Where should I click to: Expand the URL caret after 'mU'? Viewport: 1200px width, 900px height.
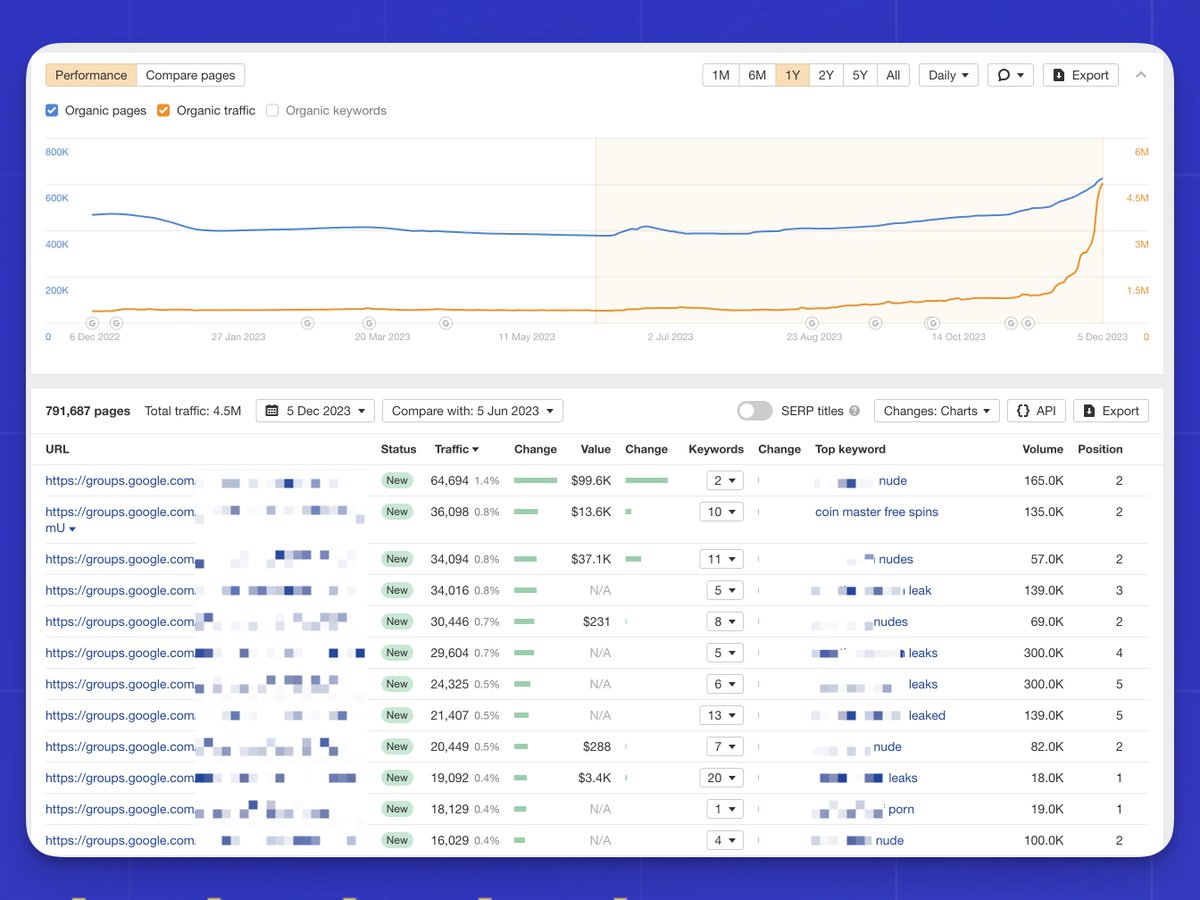[72, 529]
